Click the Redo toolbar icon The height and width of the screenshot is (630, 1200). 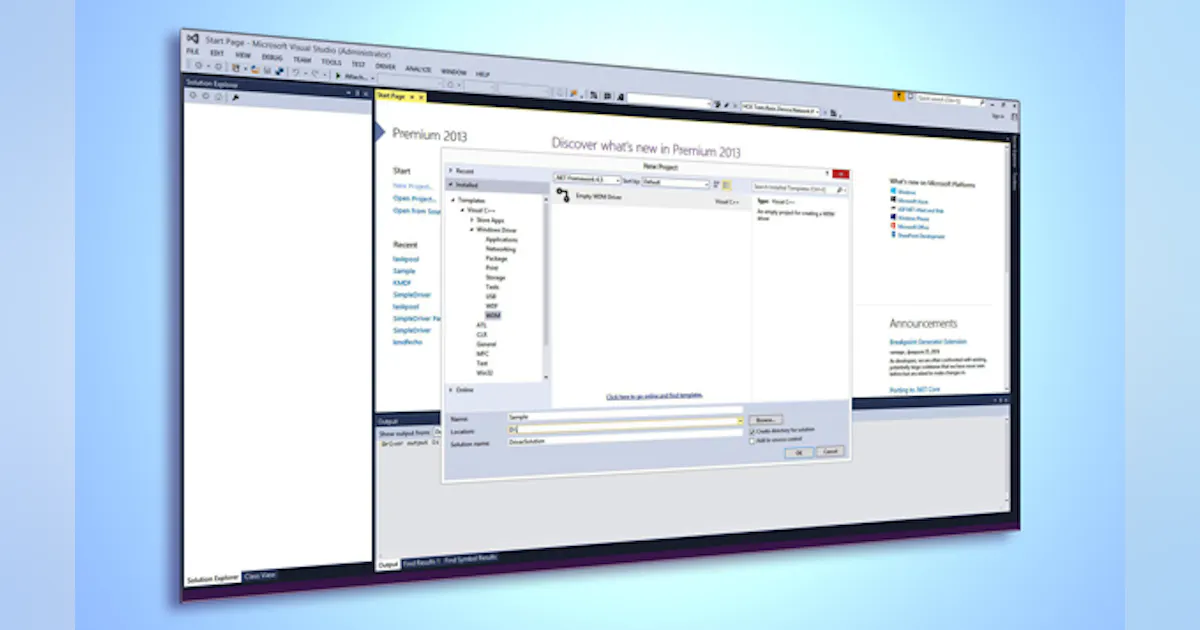(x=315, y=74)
